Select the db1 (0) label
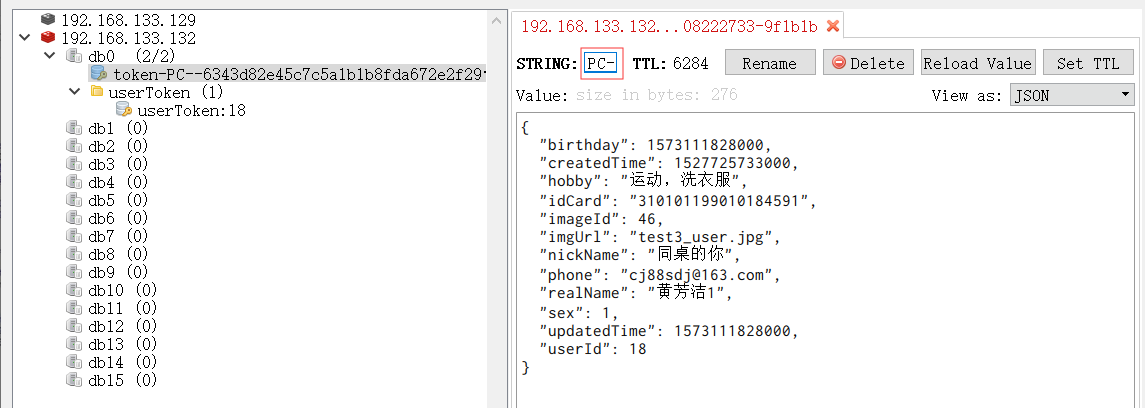The image size is (1145, 408). 118,128
